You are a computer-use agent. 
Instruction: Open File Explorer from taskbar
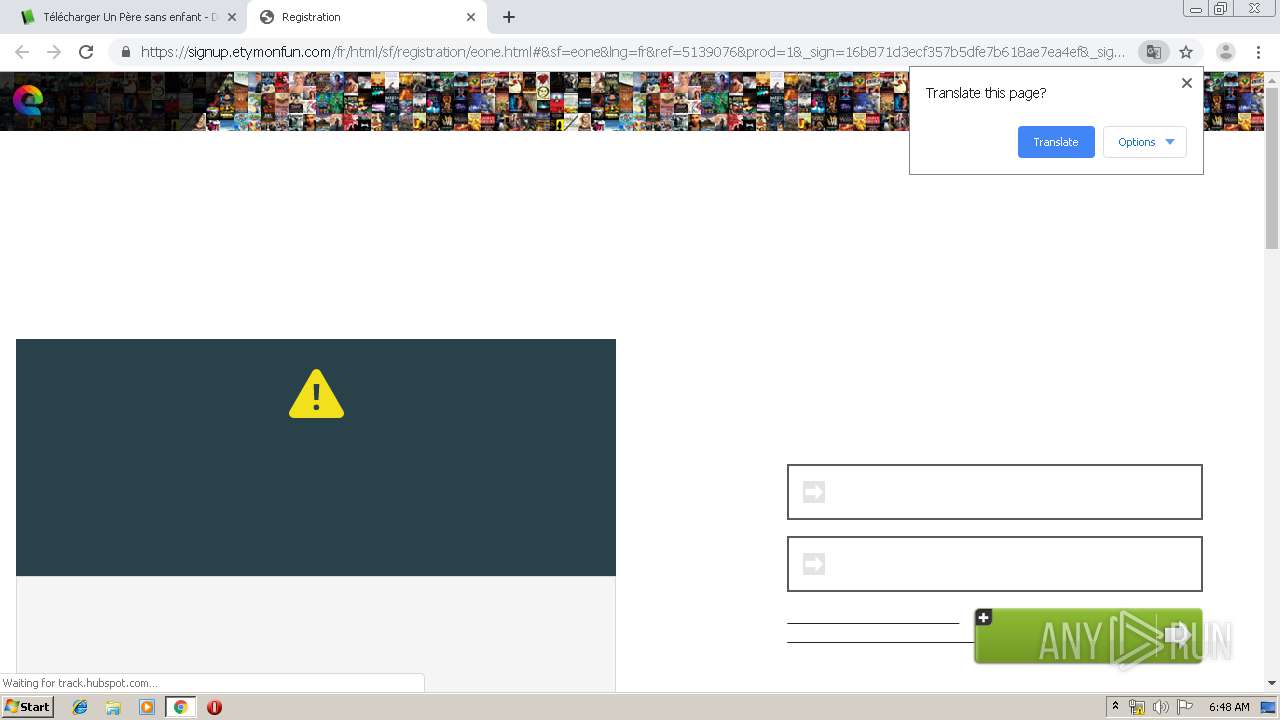pyautogui.click(x=113, y=707)
